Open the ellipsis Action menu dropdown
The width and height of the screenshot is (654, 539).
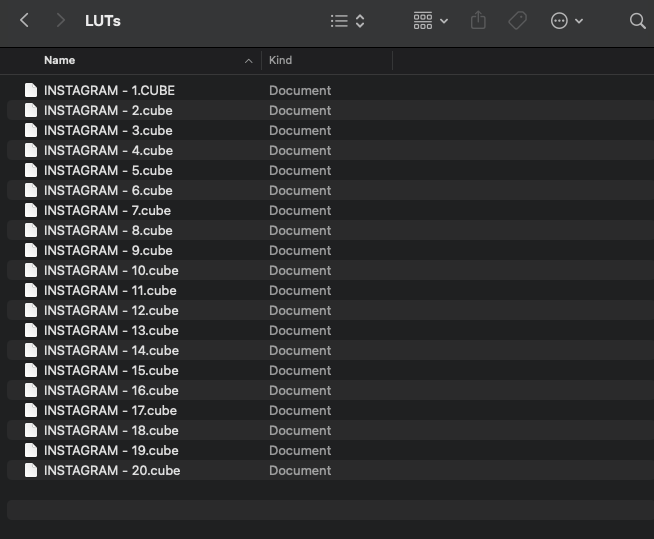click(x=566, y=20)
